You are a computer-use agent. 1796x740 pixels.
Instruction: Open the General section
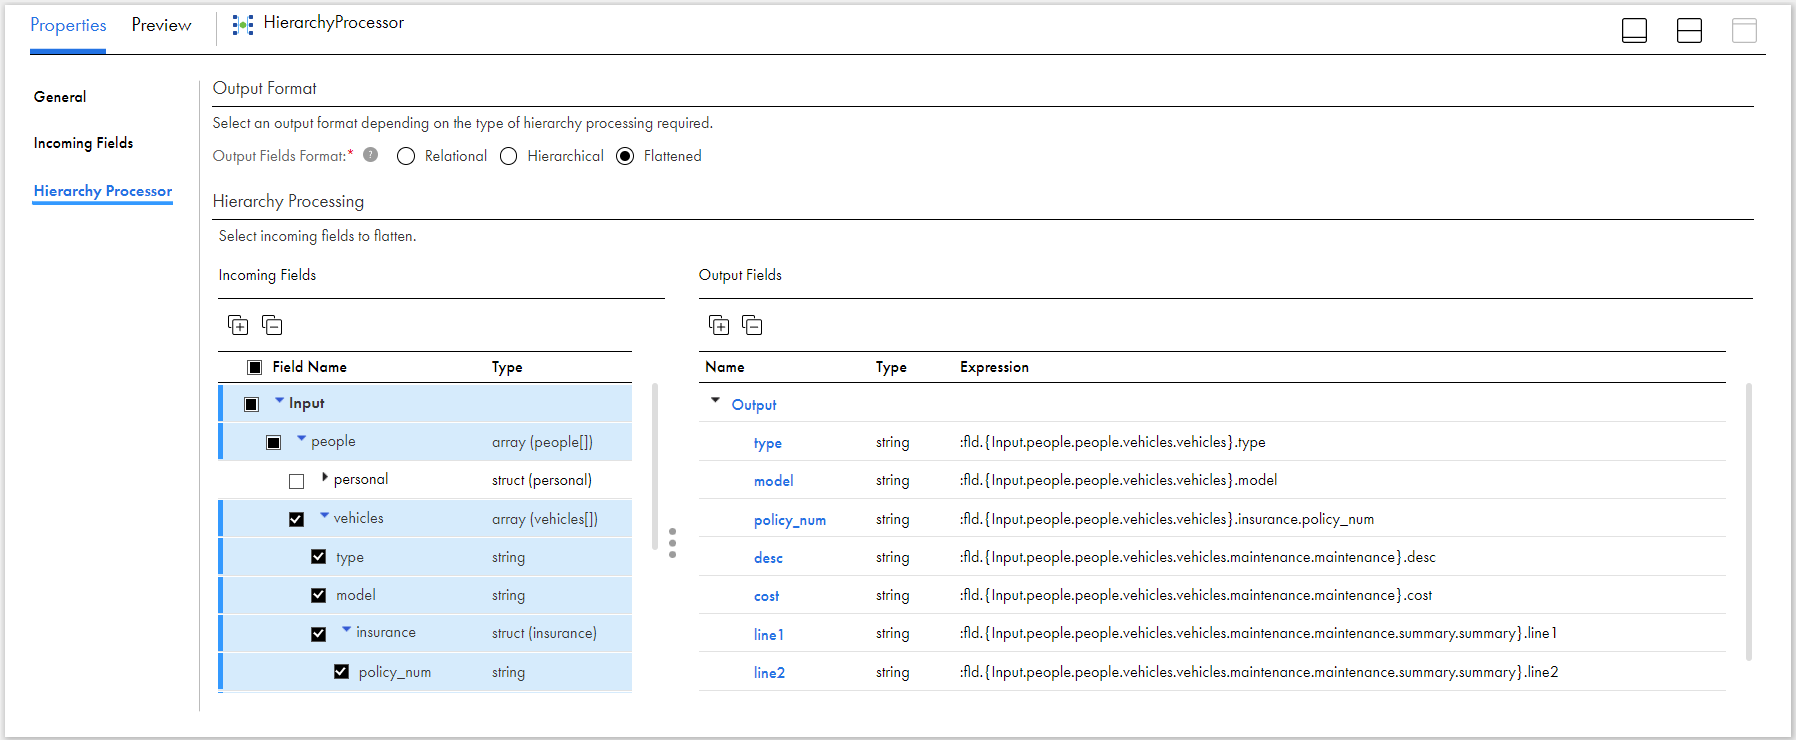point(60,97)
